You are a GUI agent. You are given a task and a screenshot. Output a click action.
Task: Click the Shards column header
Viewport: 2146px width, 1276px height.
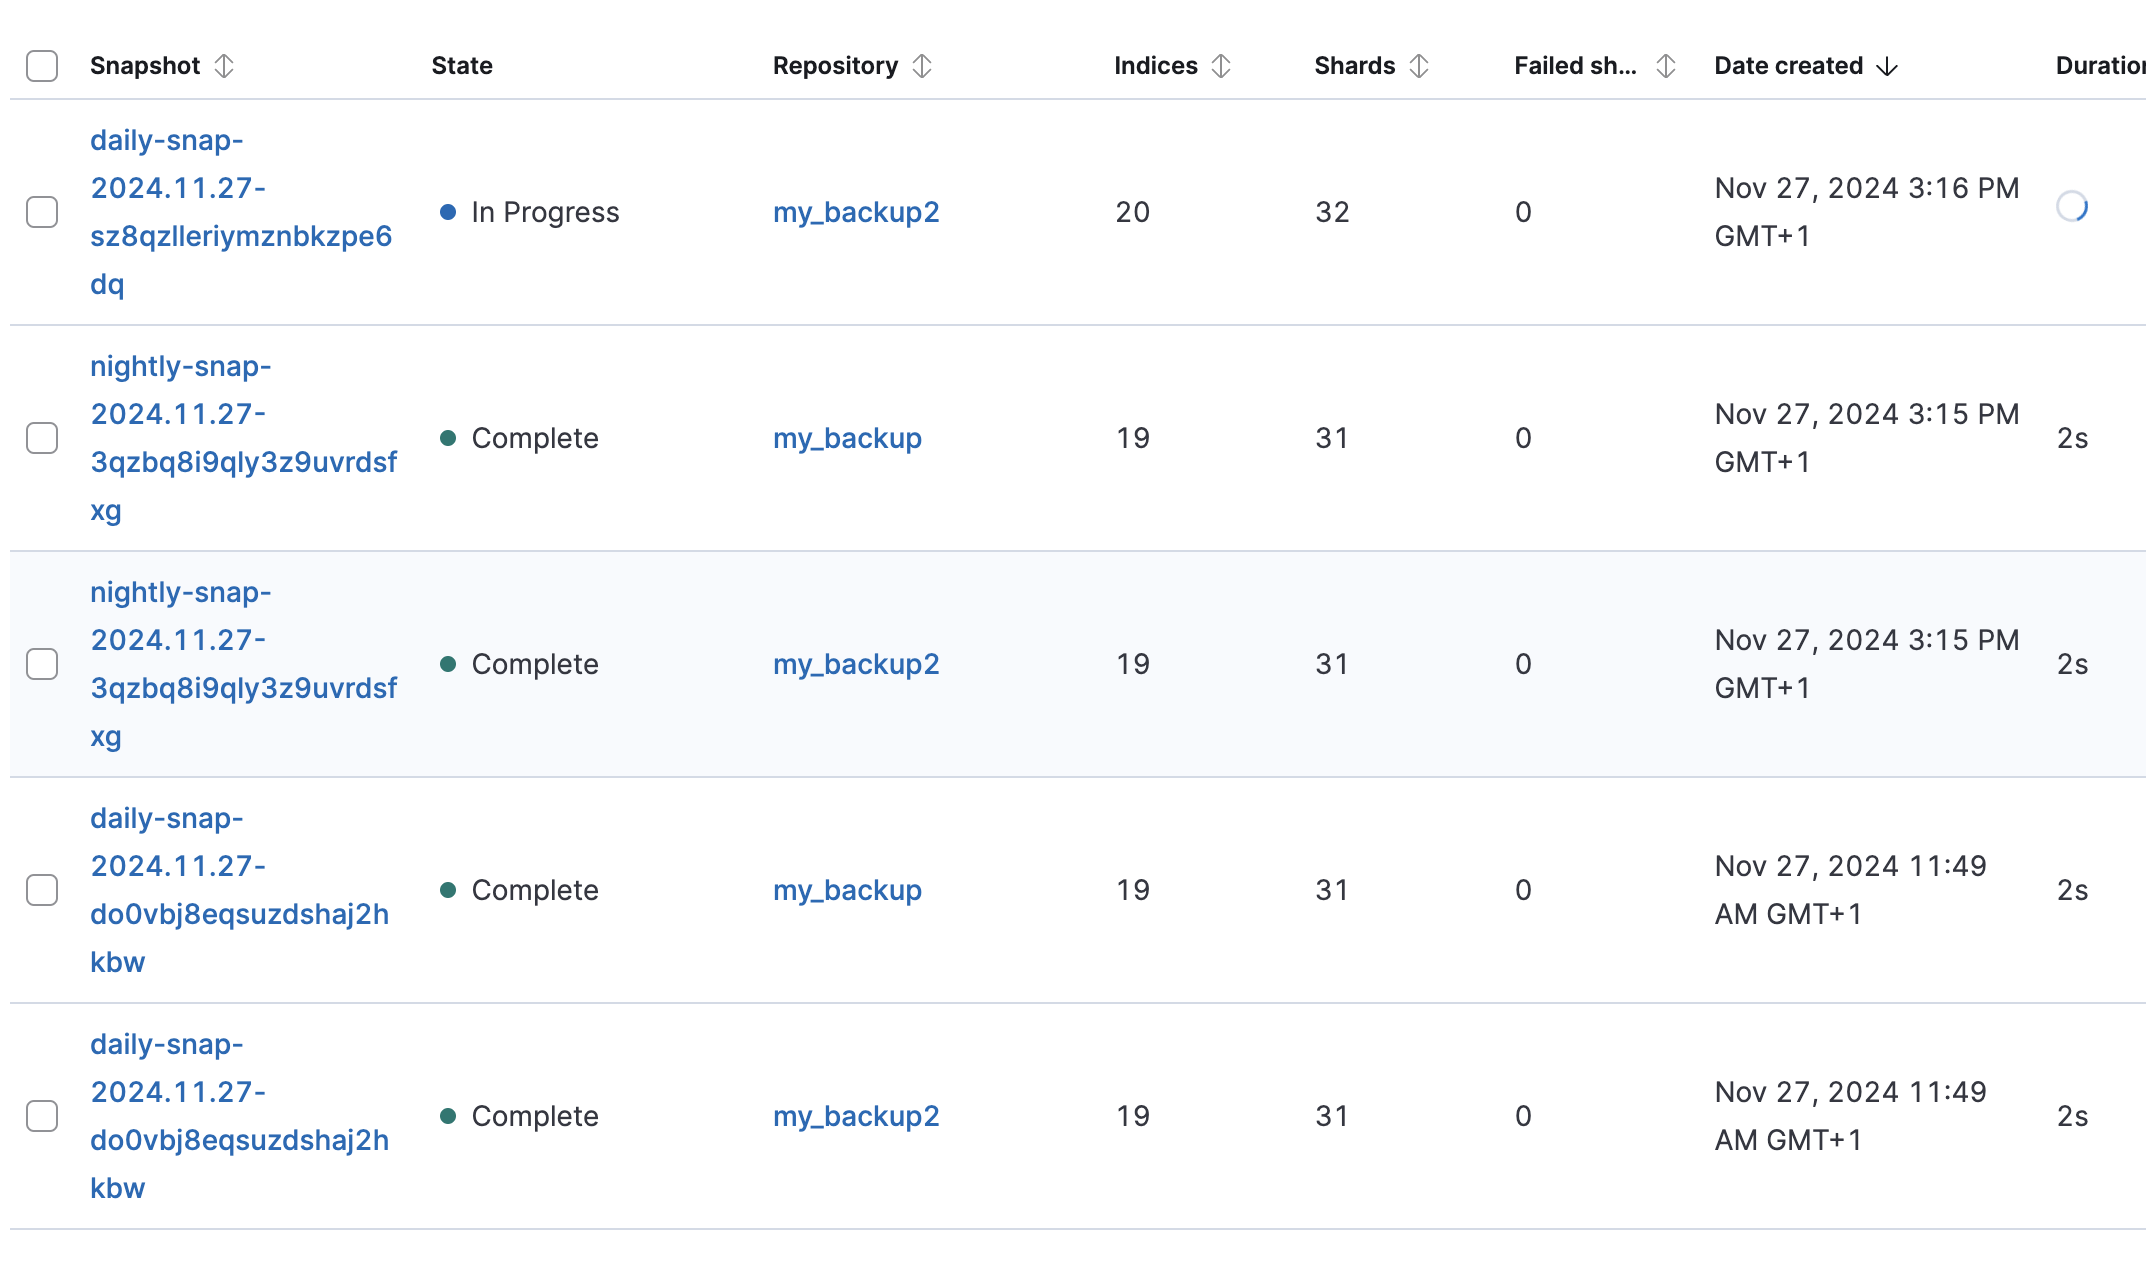click(1355, 66)
